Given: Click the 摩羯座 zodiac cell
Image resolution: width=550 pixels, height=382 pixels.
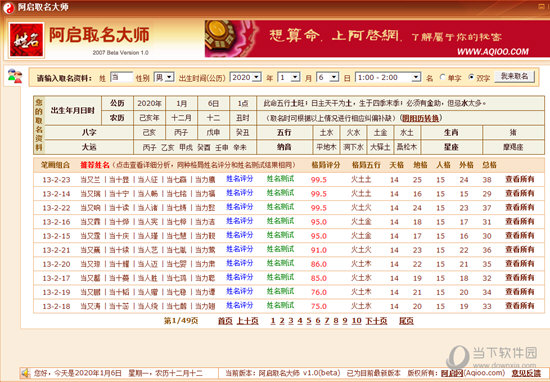Looking at the screenshot, I should 513,147.
